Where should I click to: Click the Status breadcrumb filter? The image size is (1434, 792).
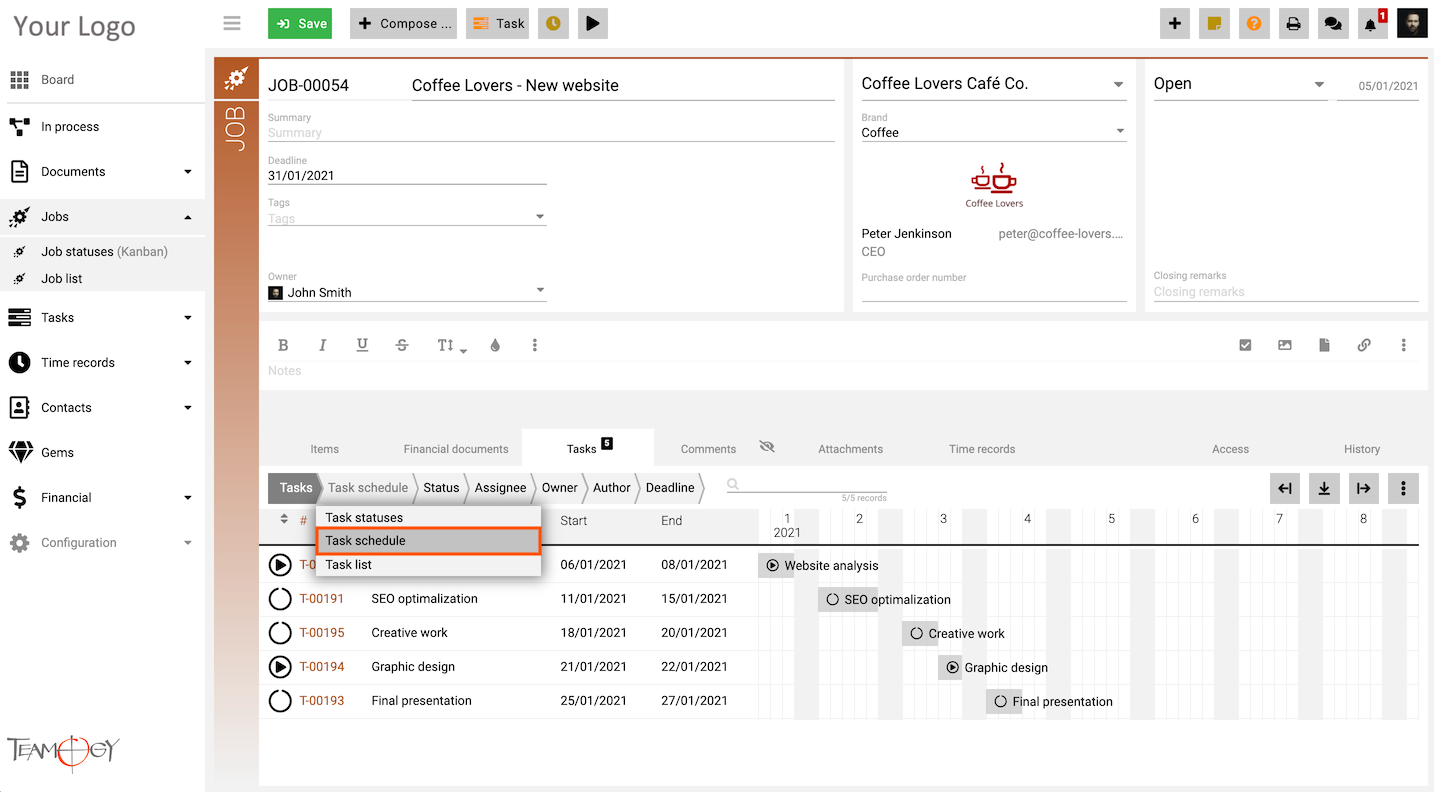point(441,488)
